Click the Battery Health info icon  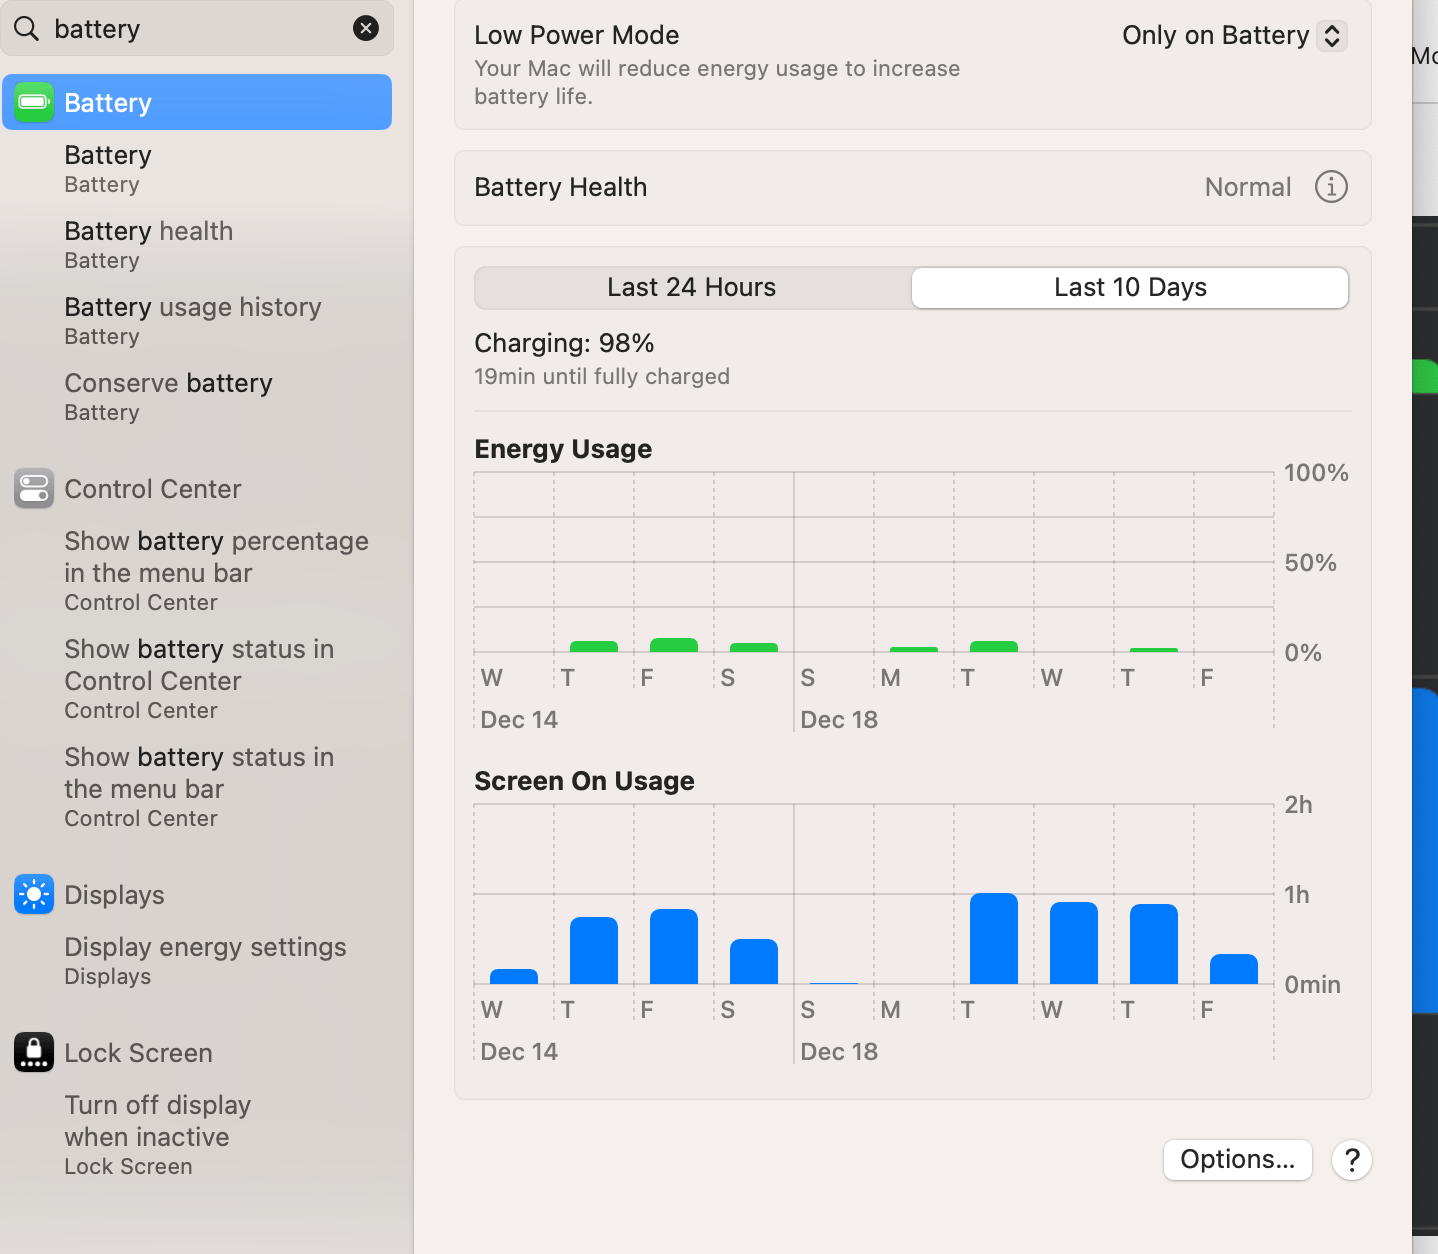(1330, 187)
